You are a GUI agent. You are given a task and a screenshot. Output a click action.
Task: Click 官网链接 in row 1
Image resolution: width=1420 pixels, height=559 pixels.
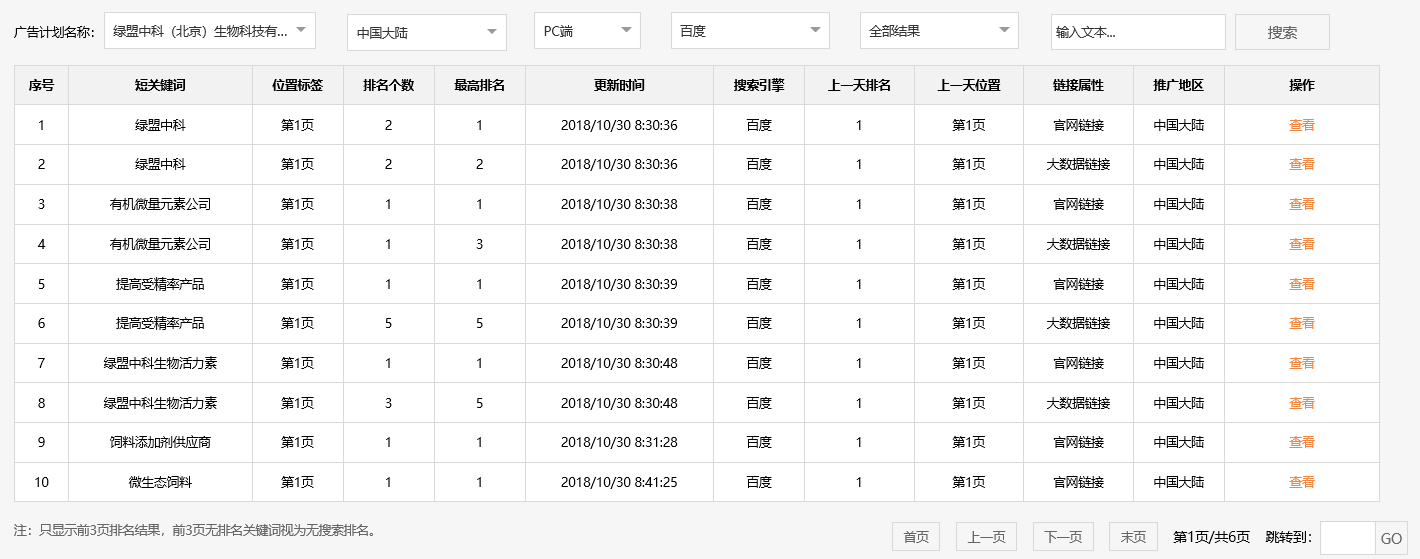(x=1078, y=125)
